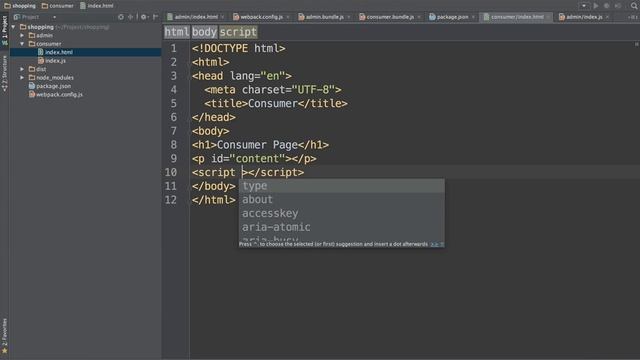
Task: Show hidden tabs list at tab bar end
Action: [632, 17]
